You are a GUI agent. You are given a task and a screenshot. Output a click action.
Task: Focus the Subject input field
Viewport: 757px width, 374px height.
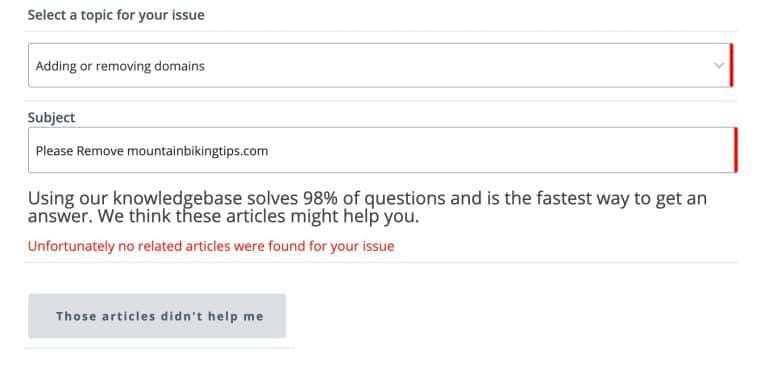382,150
